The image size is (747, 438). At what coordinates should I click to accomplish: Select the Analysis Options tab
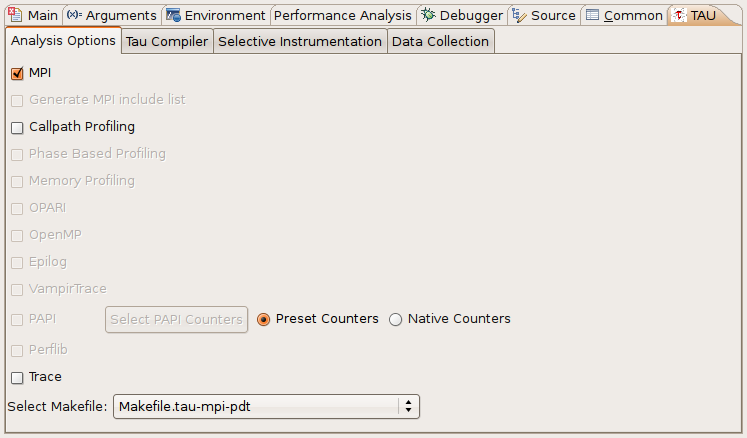[63, 41]
